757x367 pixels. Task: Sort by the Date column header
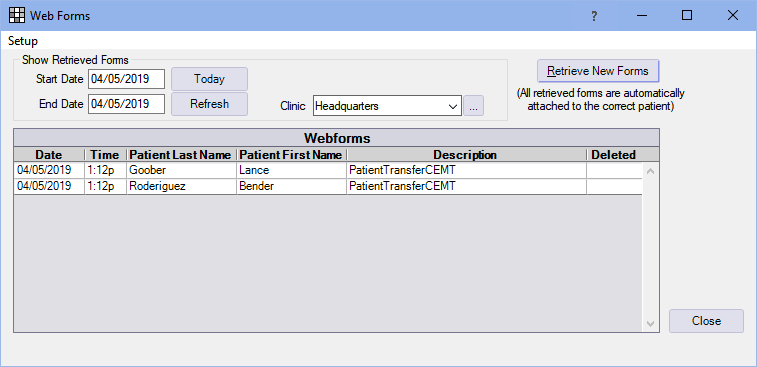click(x=49, y=155)
